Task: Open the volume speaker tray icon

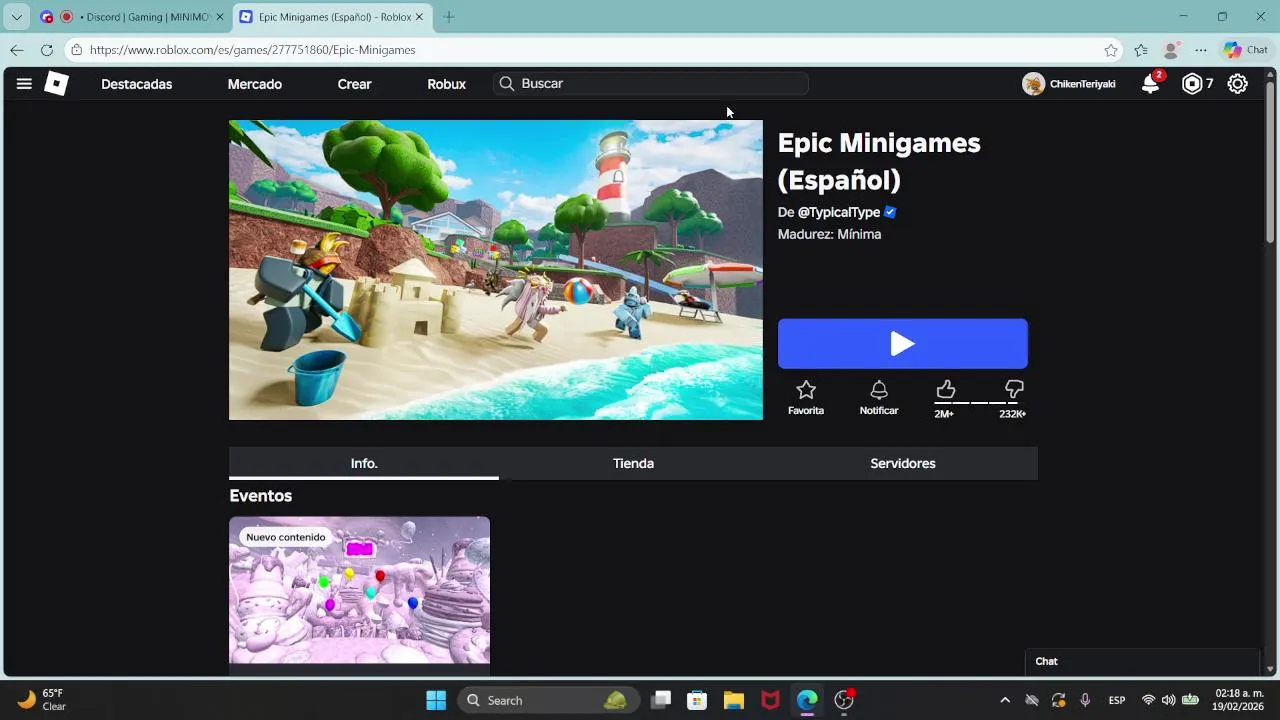Action: point(1168,700)
